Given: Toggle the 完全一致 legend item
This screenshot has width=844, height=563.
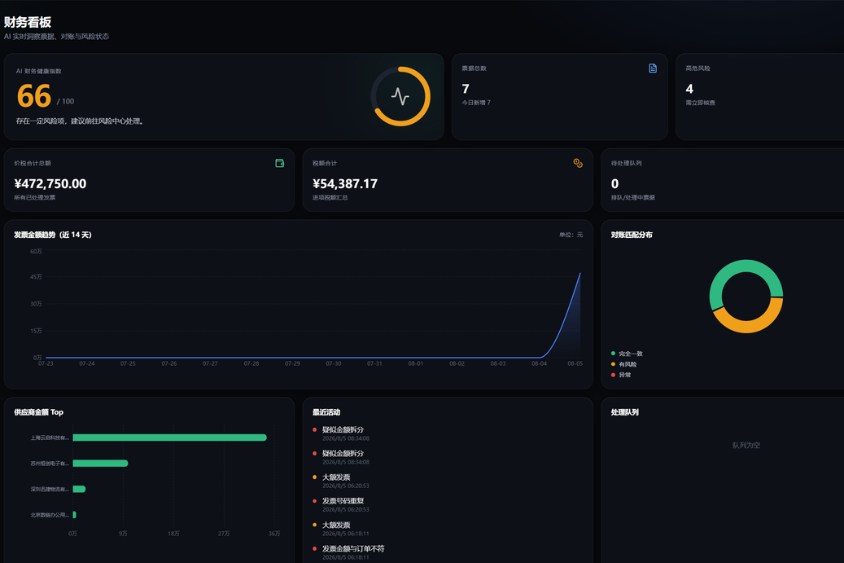Looking at the screenshot, I should point(627,354).
